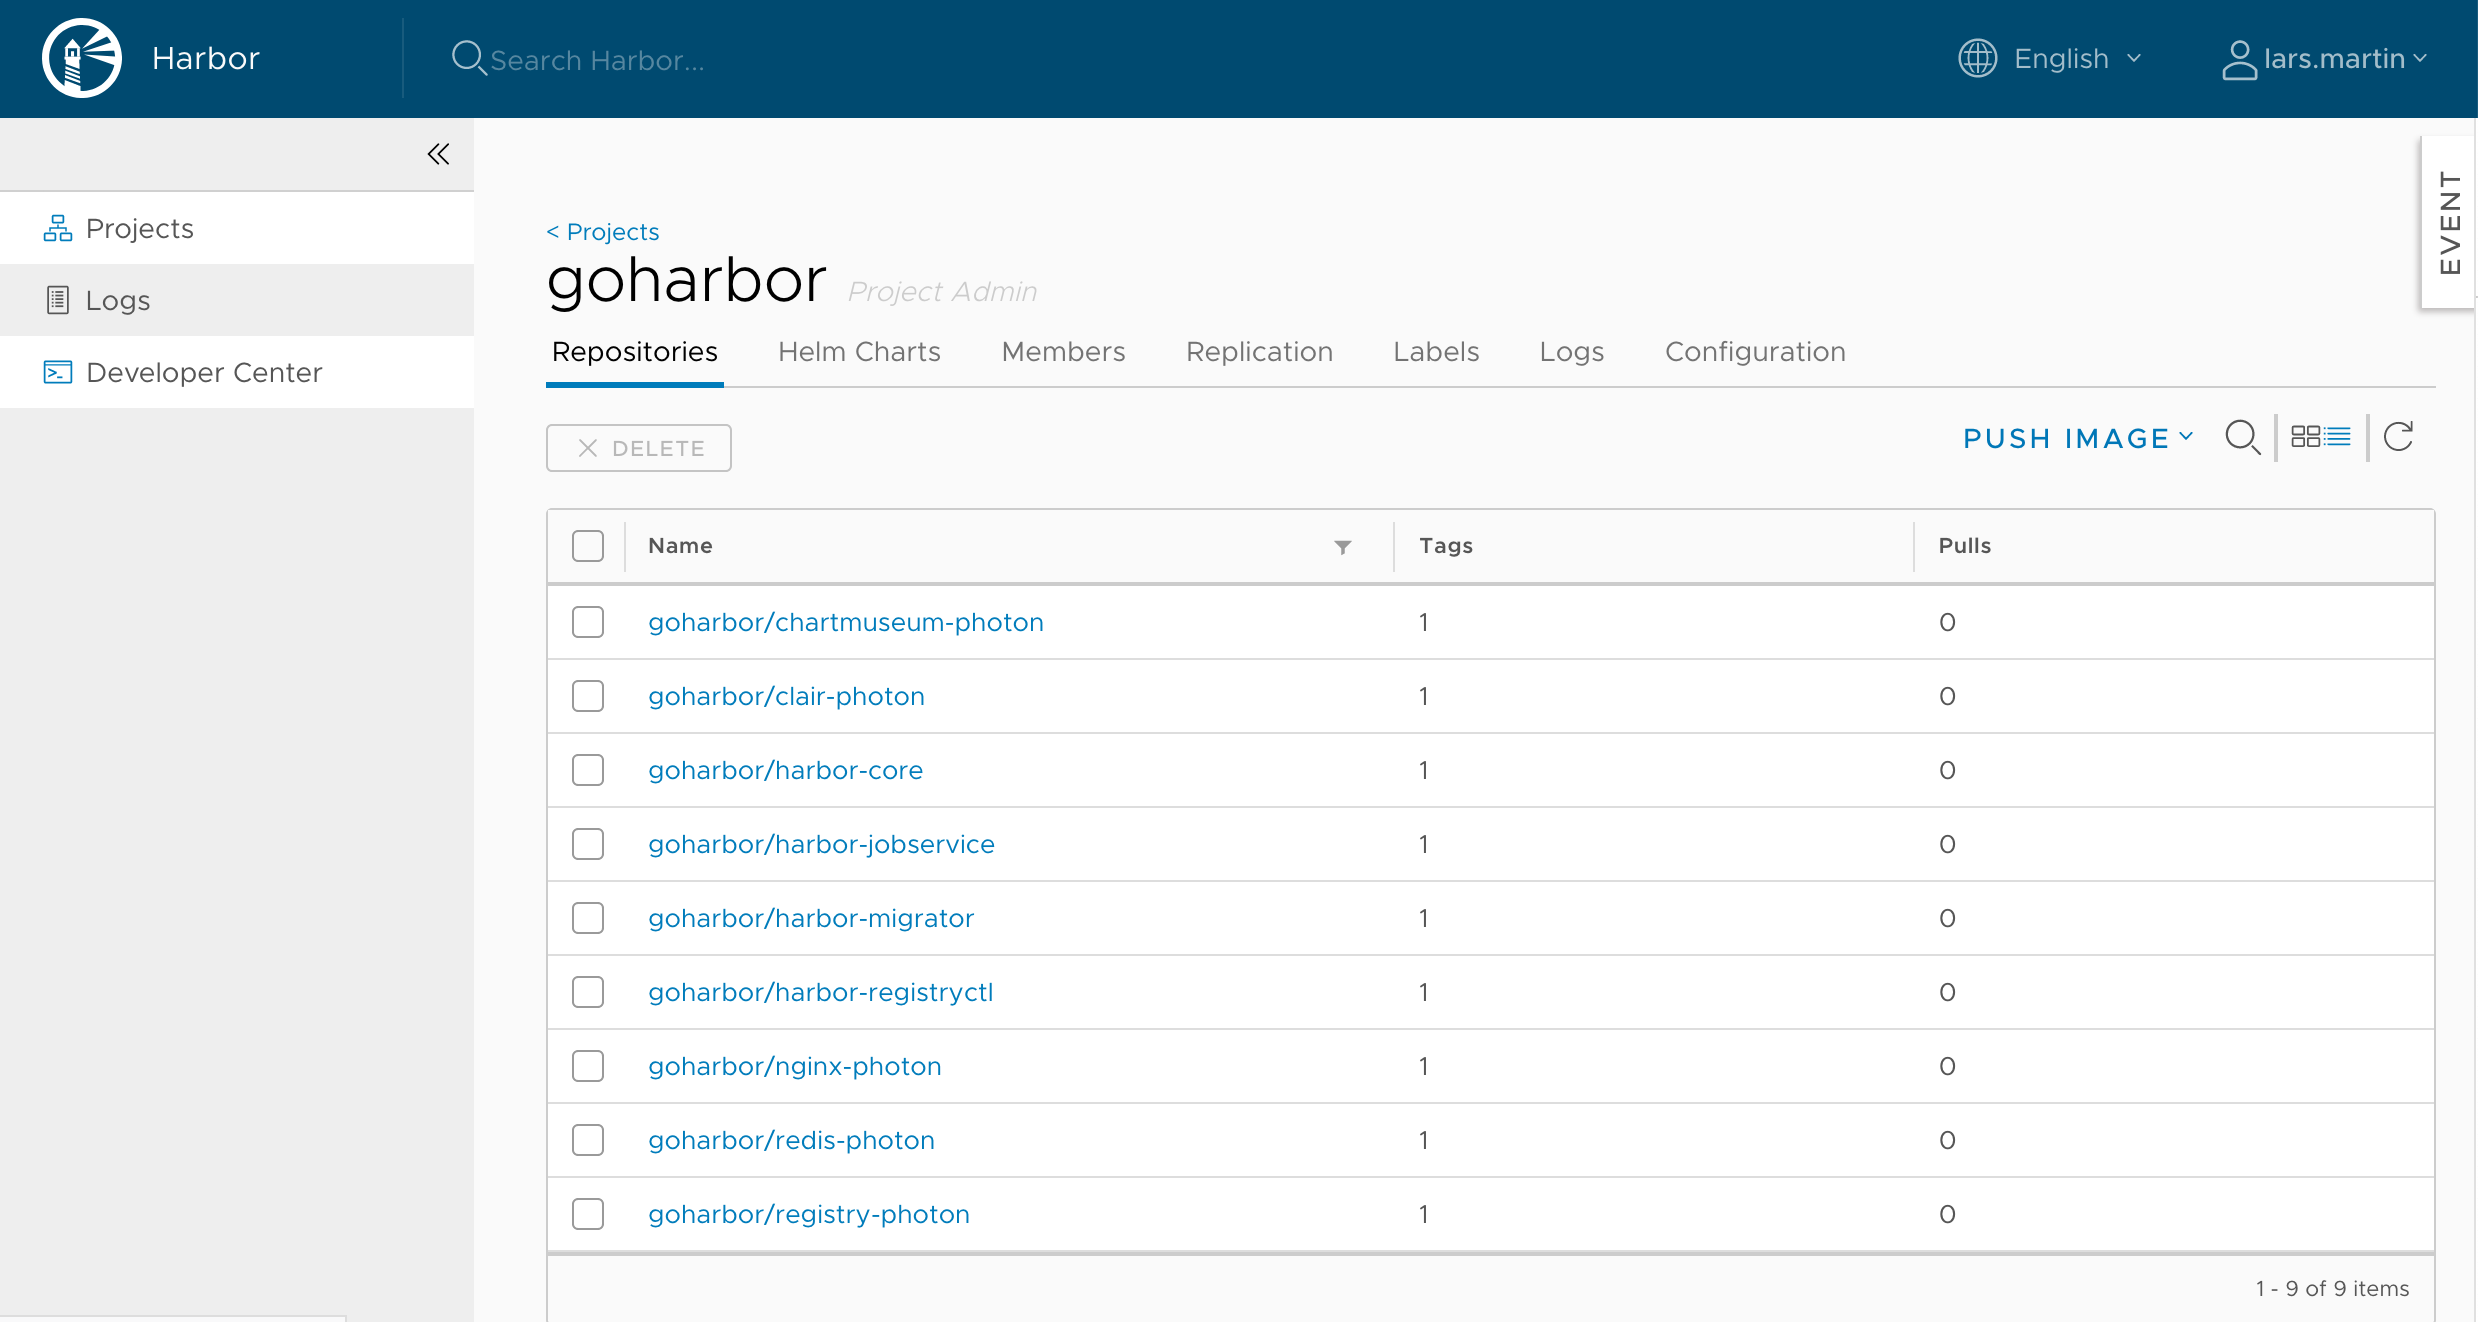The height and width of the screenshot is (1322, 2478).
Task: Open the Labels tab
Action: (x=1436, y=352)
